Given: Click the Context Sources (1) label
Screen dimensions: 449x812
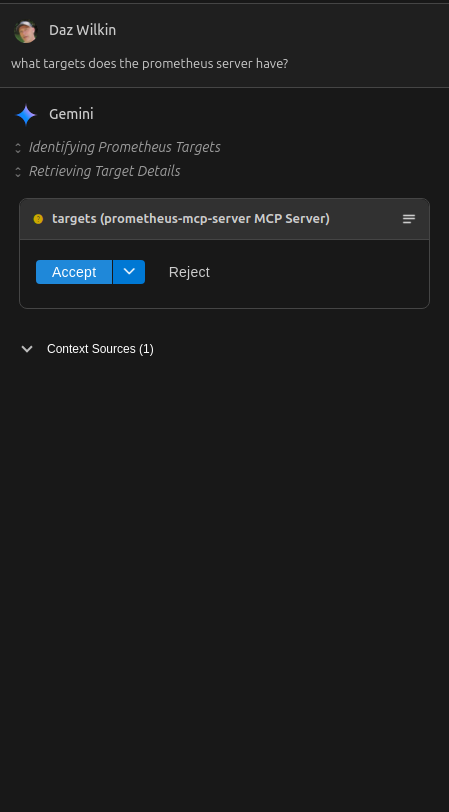Looking at the screenshot, I should (x=100, y=349).
